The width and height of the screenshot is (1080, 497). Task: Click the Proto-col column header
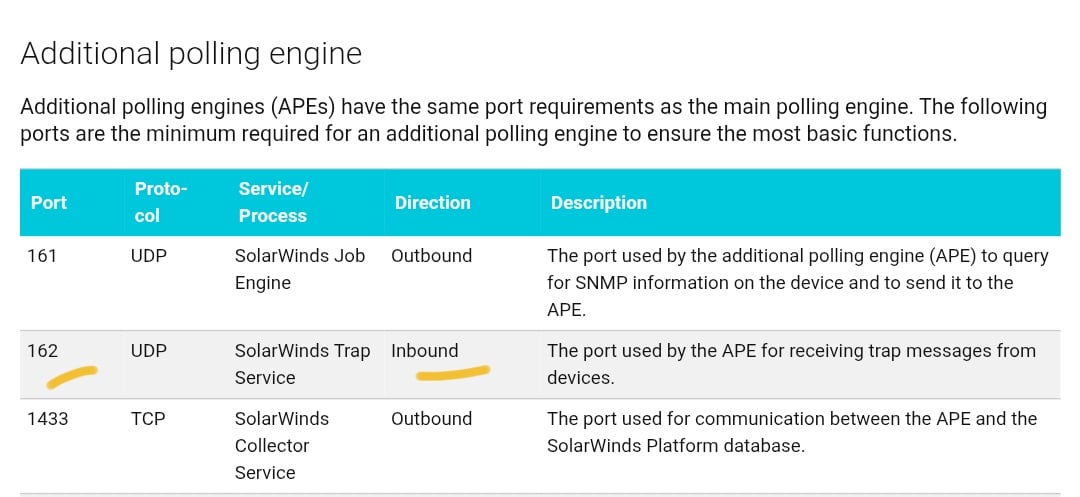pos(161,202)
